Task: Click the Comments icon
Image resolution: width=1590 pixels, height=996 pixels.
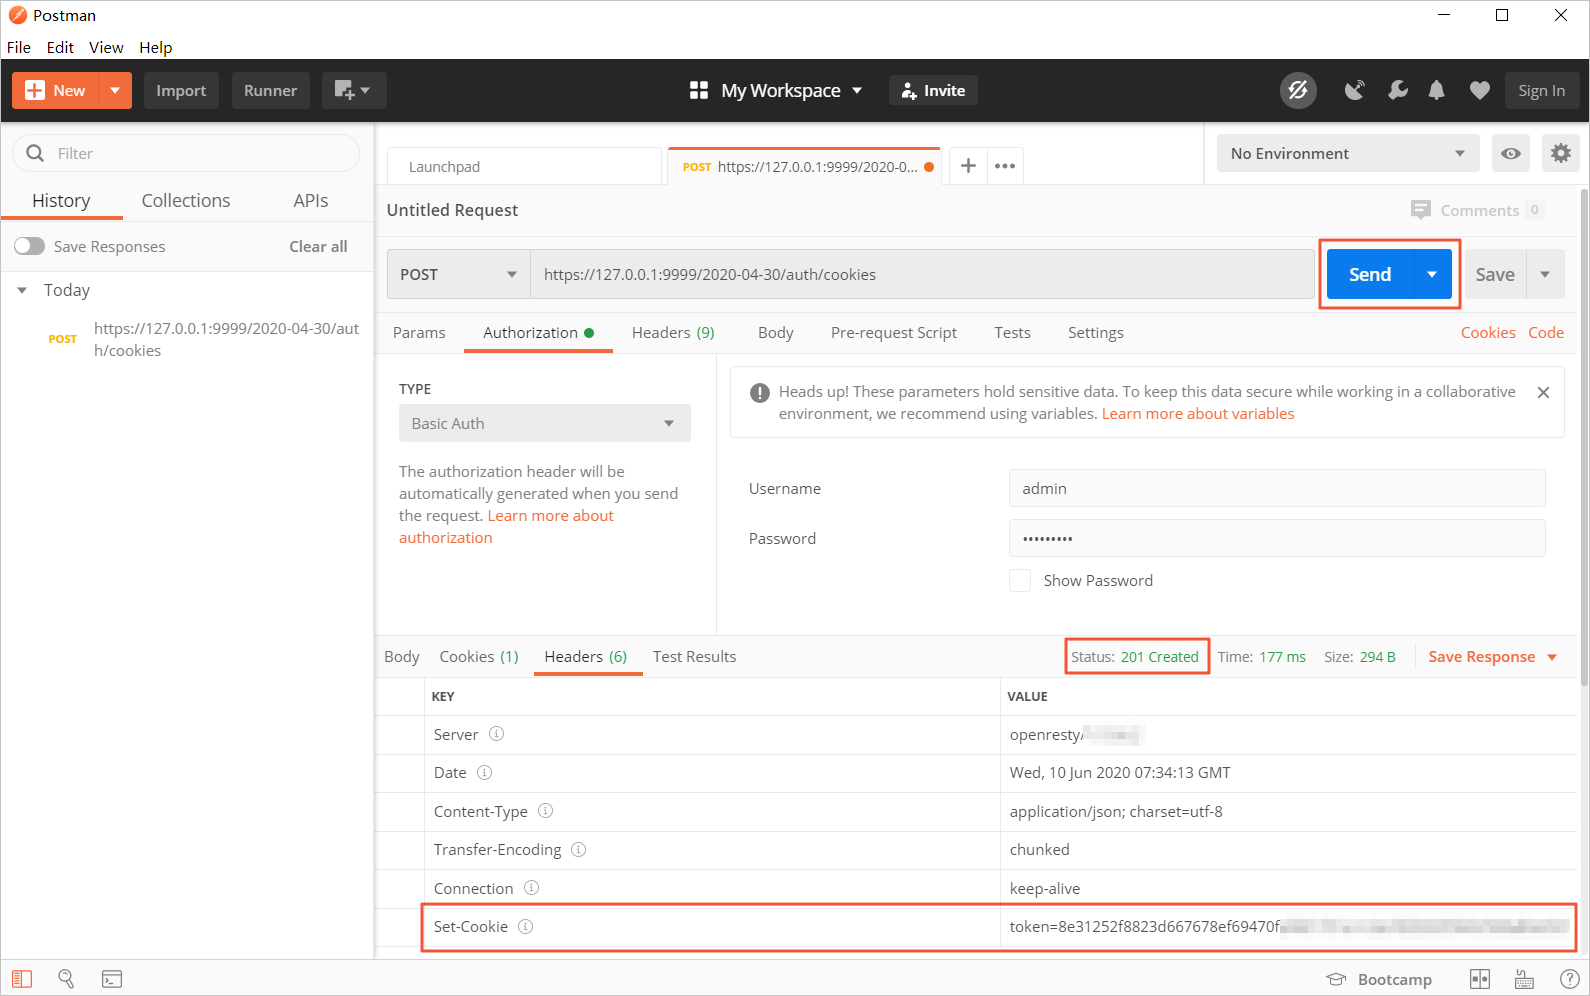Action: click(1420, 209)
